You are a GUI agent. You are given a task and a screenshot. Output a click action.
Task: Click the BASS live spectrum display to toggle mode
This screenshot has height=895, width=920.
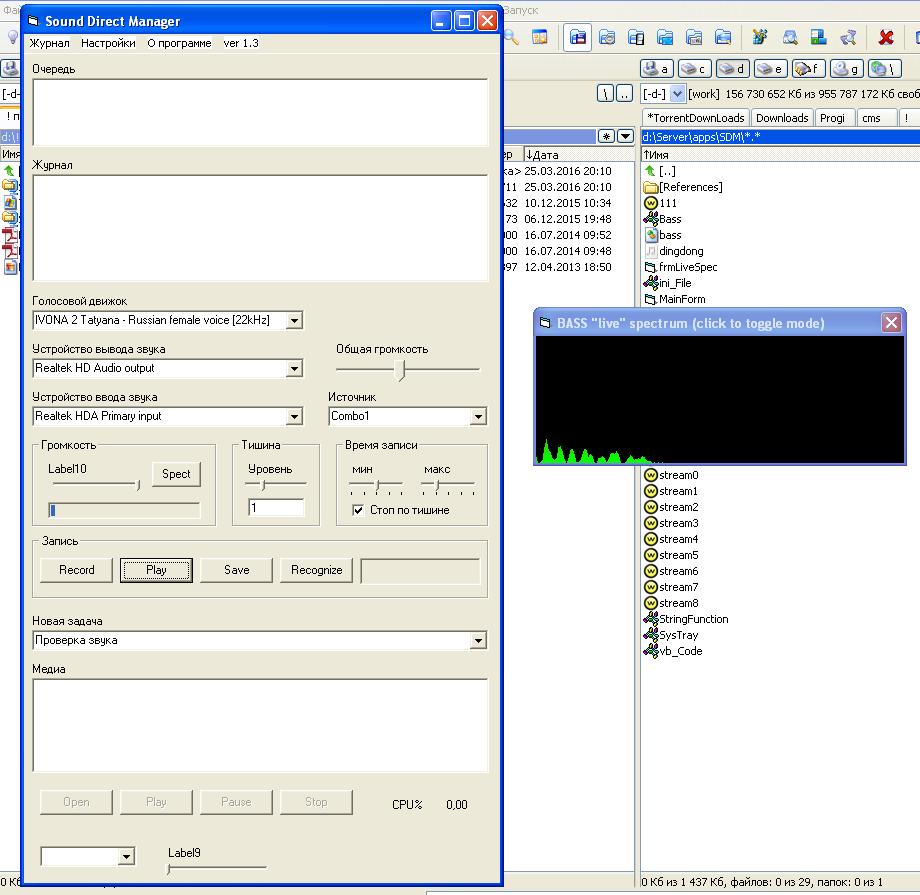720,400
